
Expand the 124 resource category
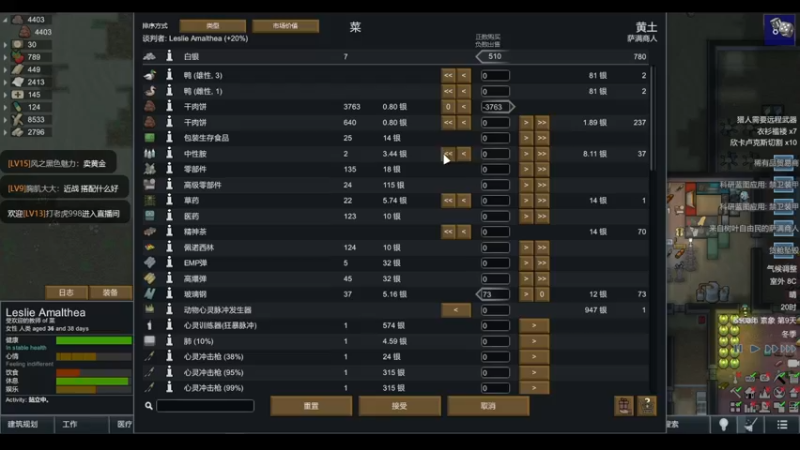6,107
